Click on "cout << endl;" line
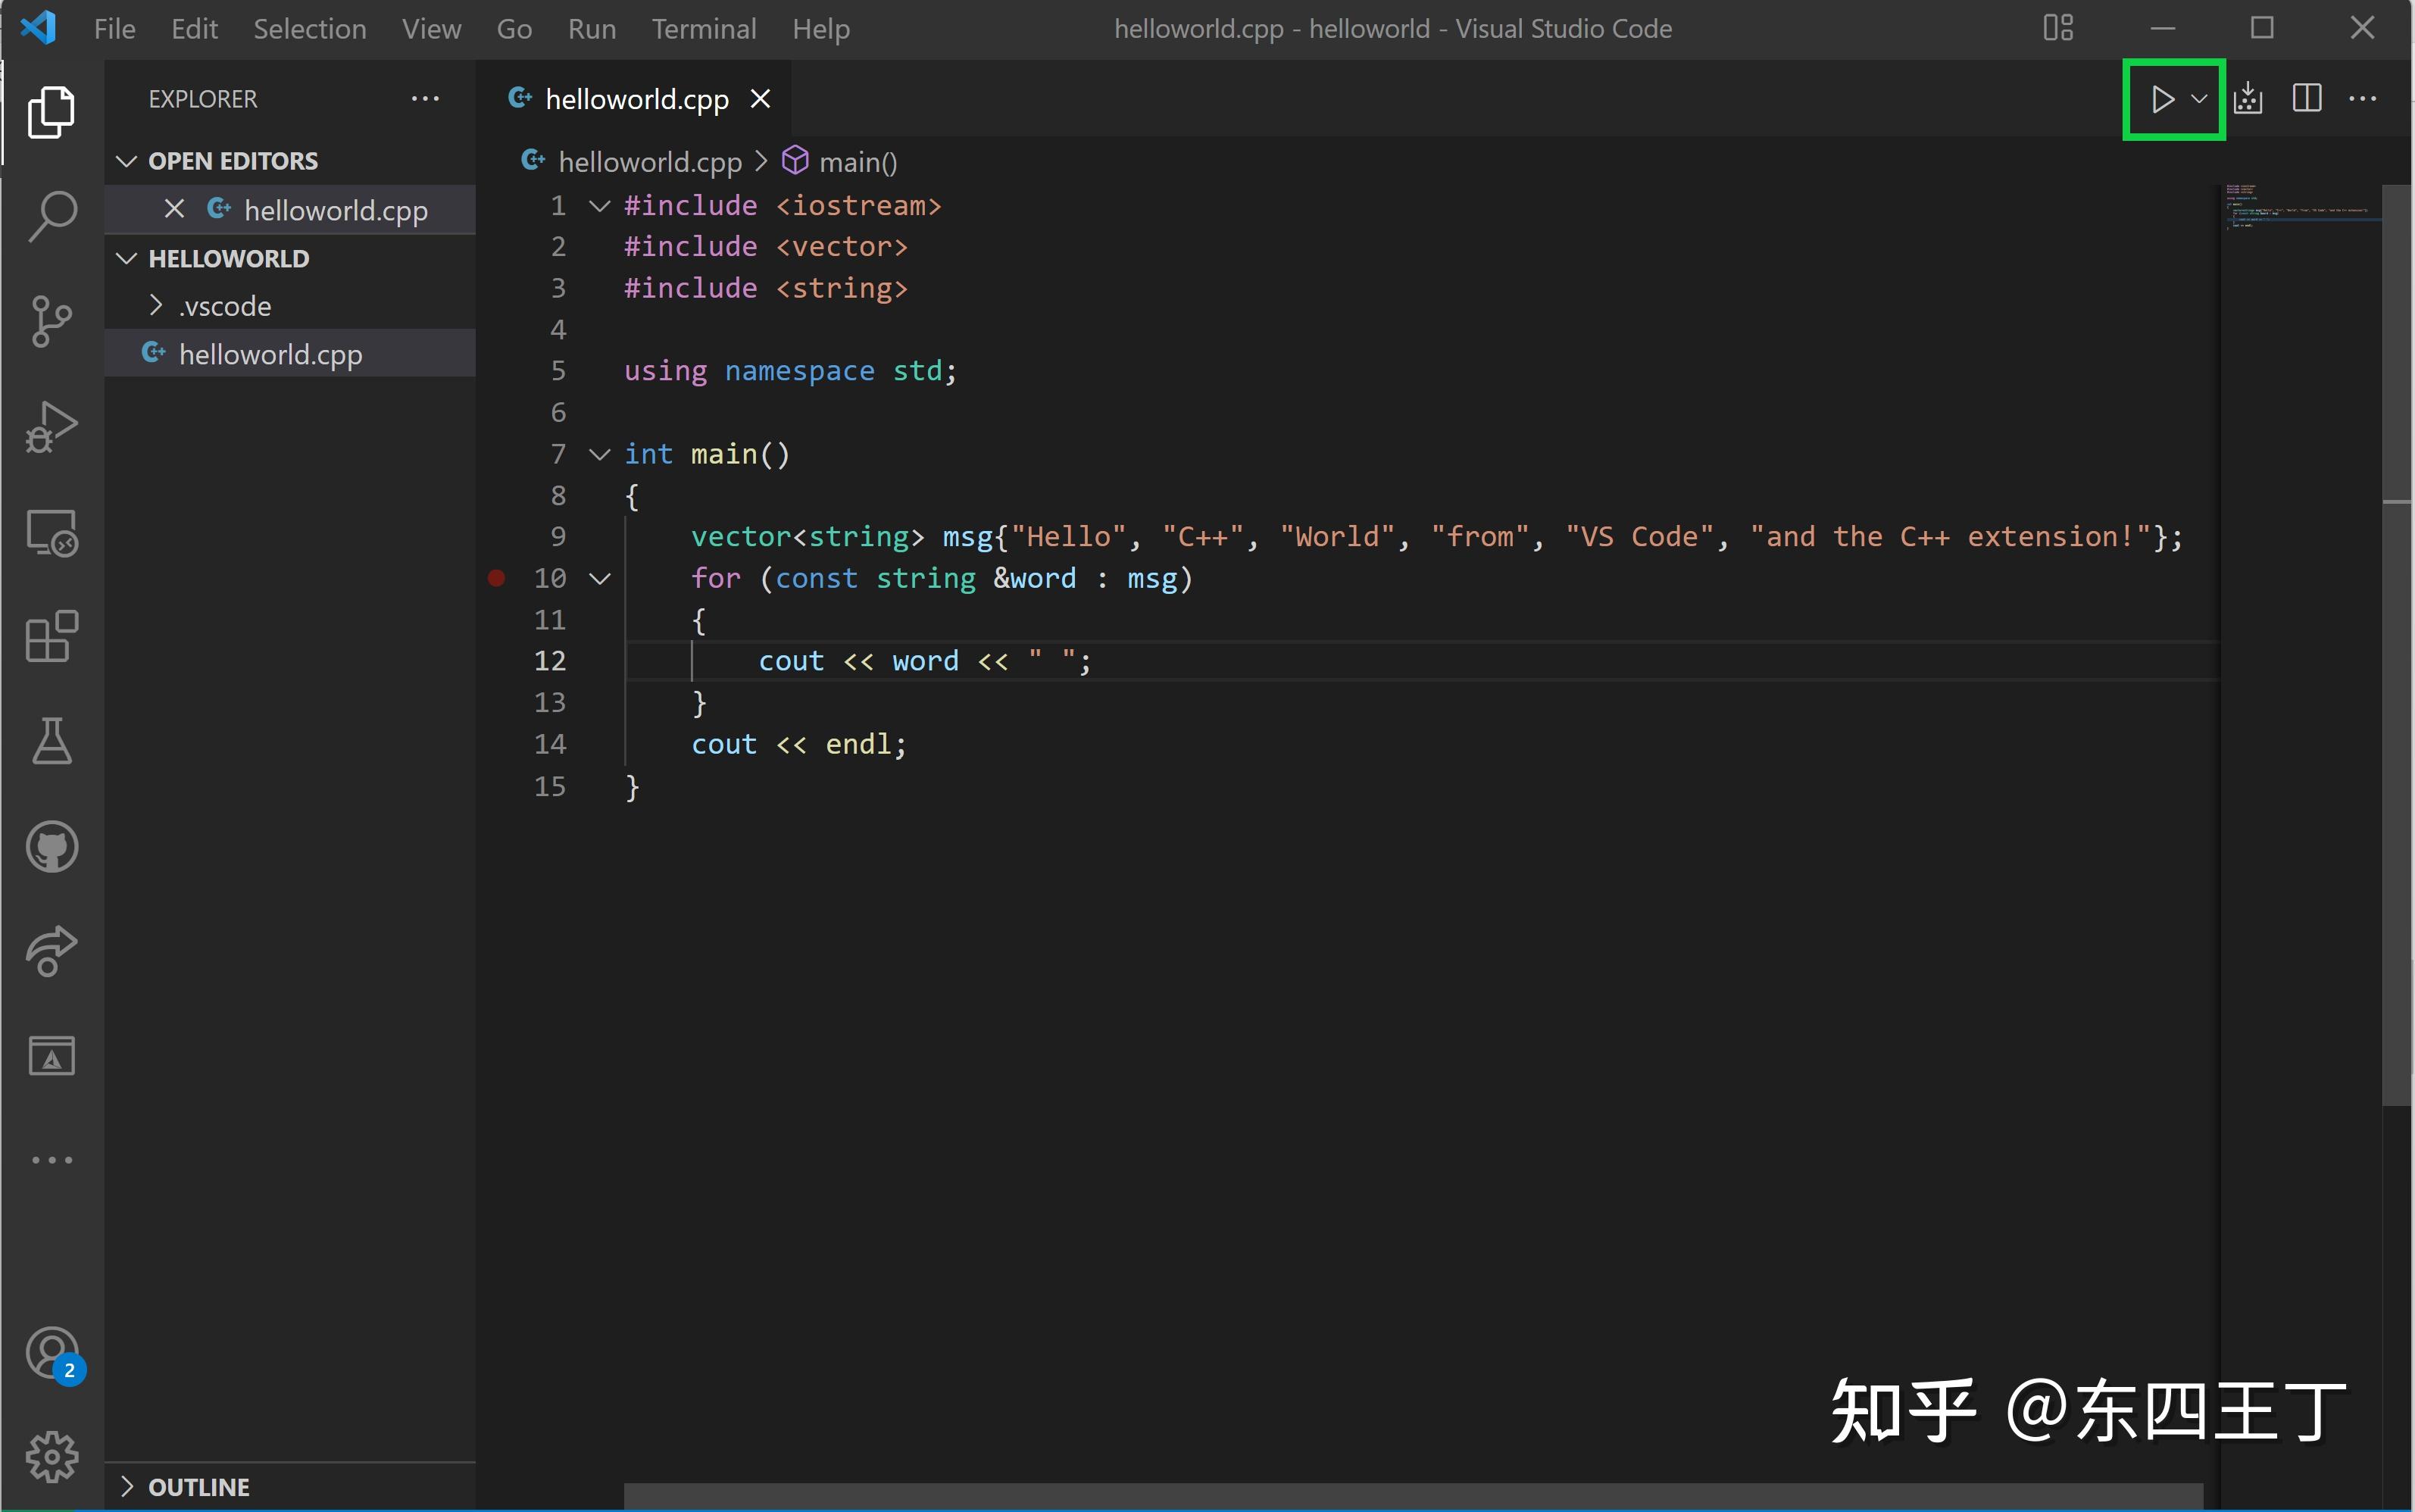Viewport: 2415px width, 1512px height. [x=799, y=744]
